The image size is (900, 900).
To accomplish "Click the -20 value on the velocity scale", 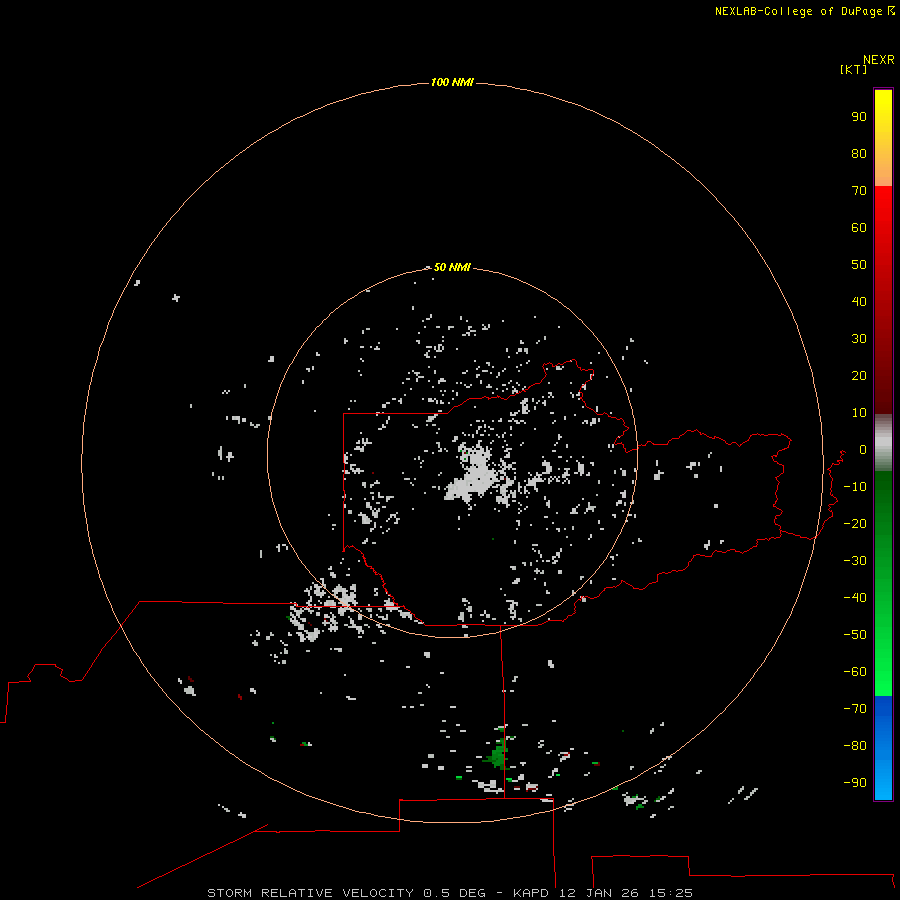I will coord(855,524).
